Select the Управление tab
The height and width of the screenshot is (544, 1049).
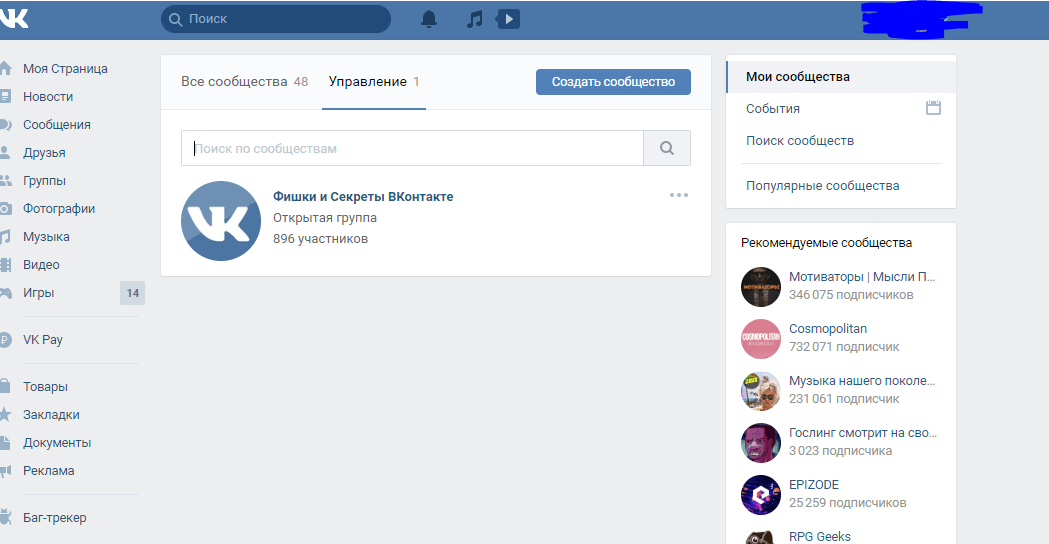pos(374,82)
